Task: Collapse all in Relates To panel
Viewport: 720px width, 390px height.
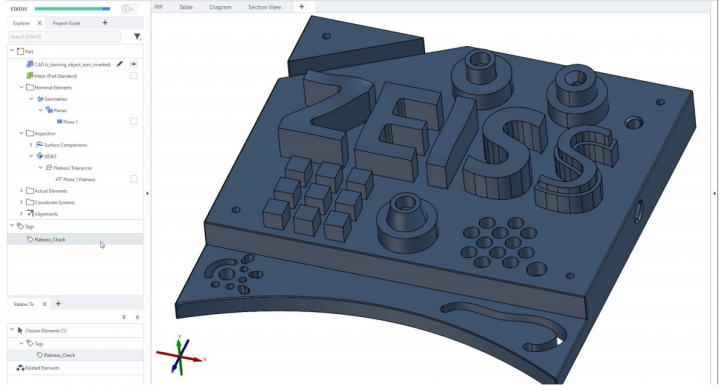Action: click(x=137, y=317)
